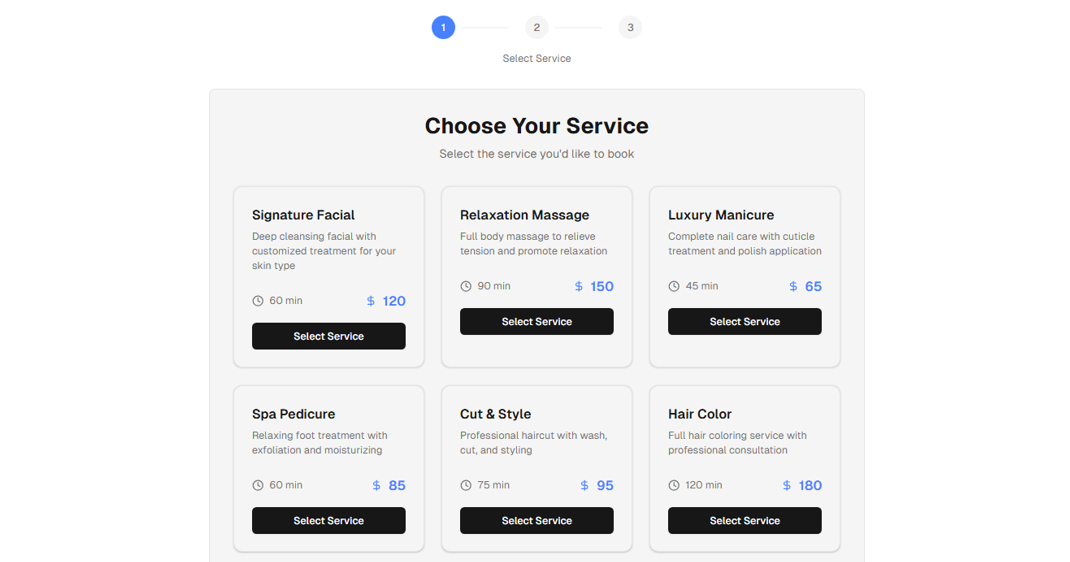Click the Choose Your Service heading
Image resolution: width=1070 pixels, height=562 pixels.
click(x=536, y=125)
